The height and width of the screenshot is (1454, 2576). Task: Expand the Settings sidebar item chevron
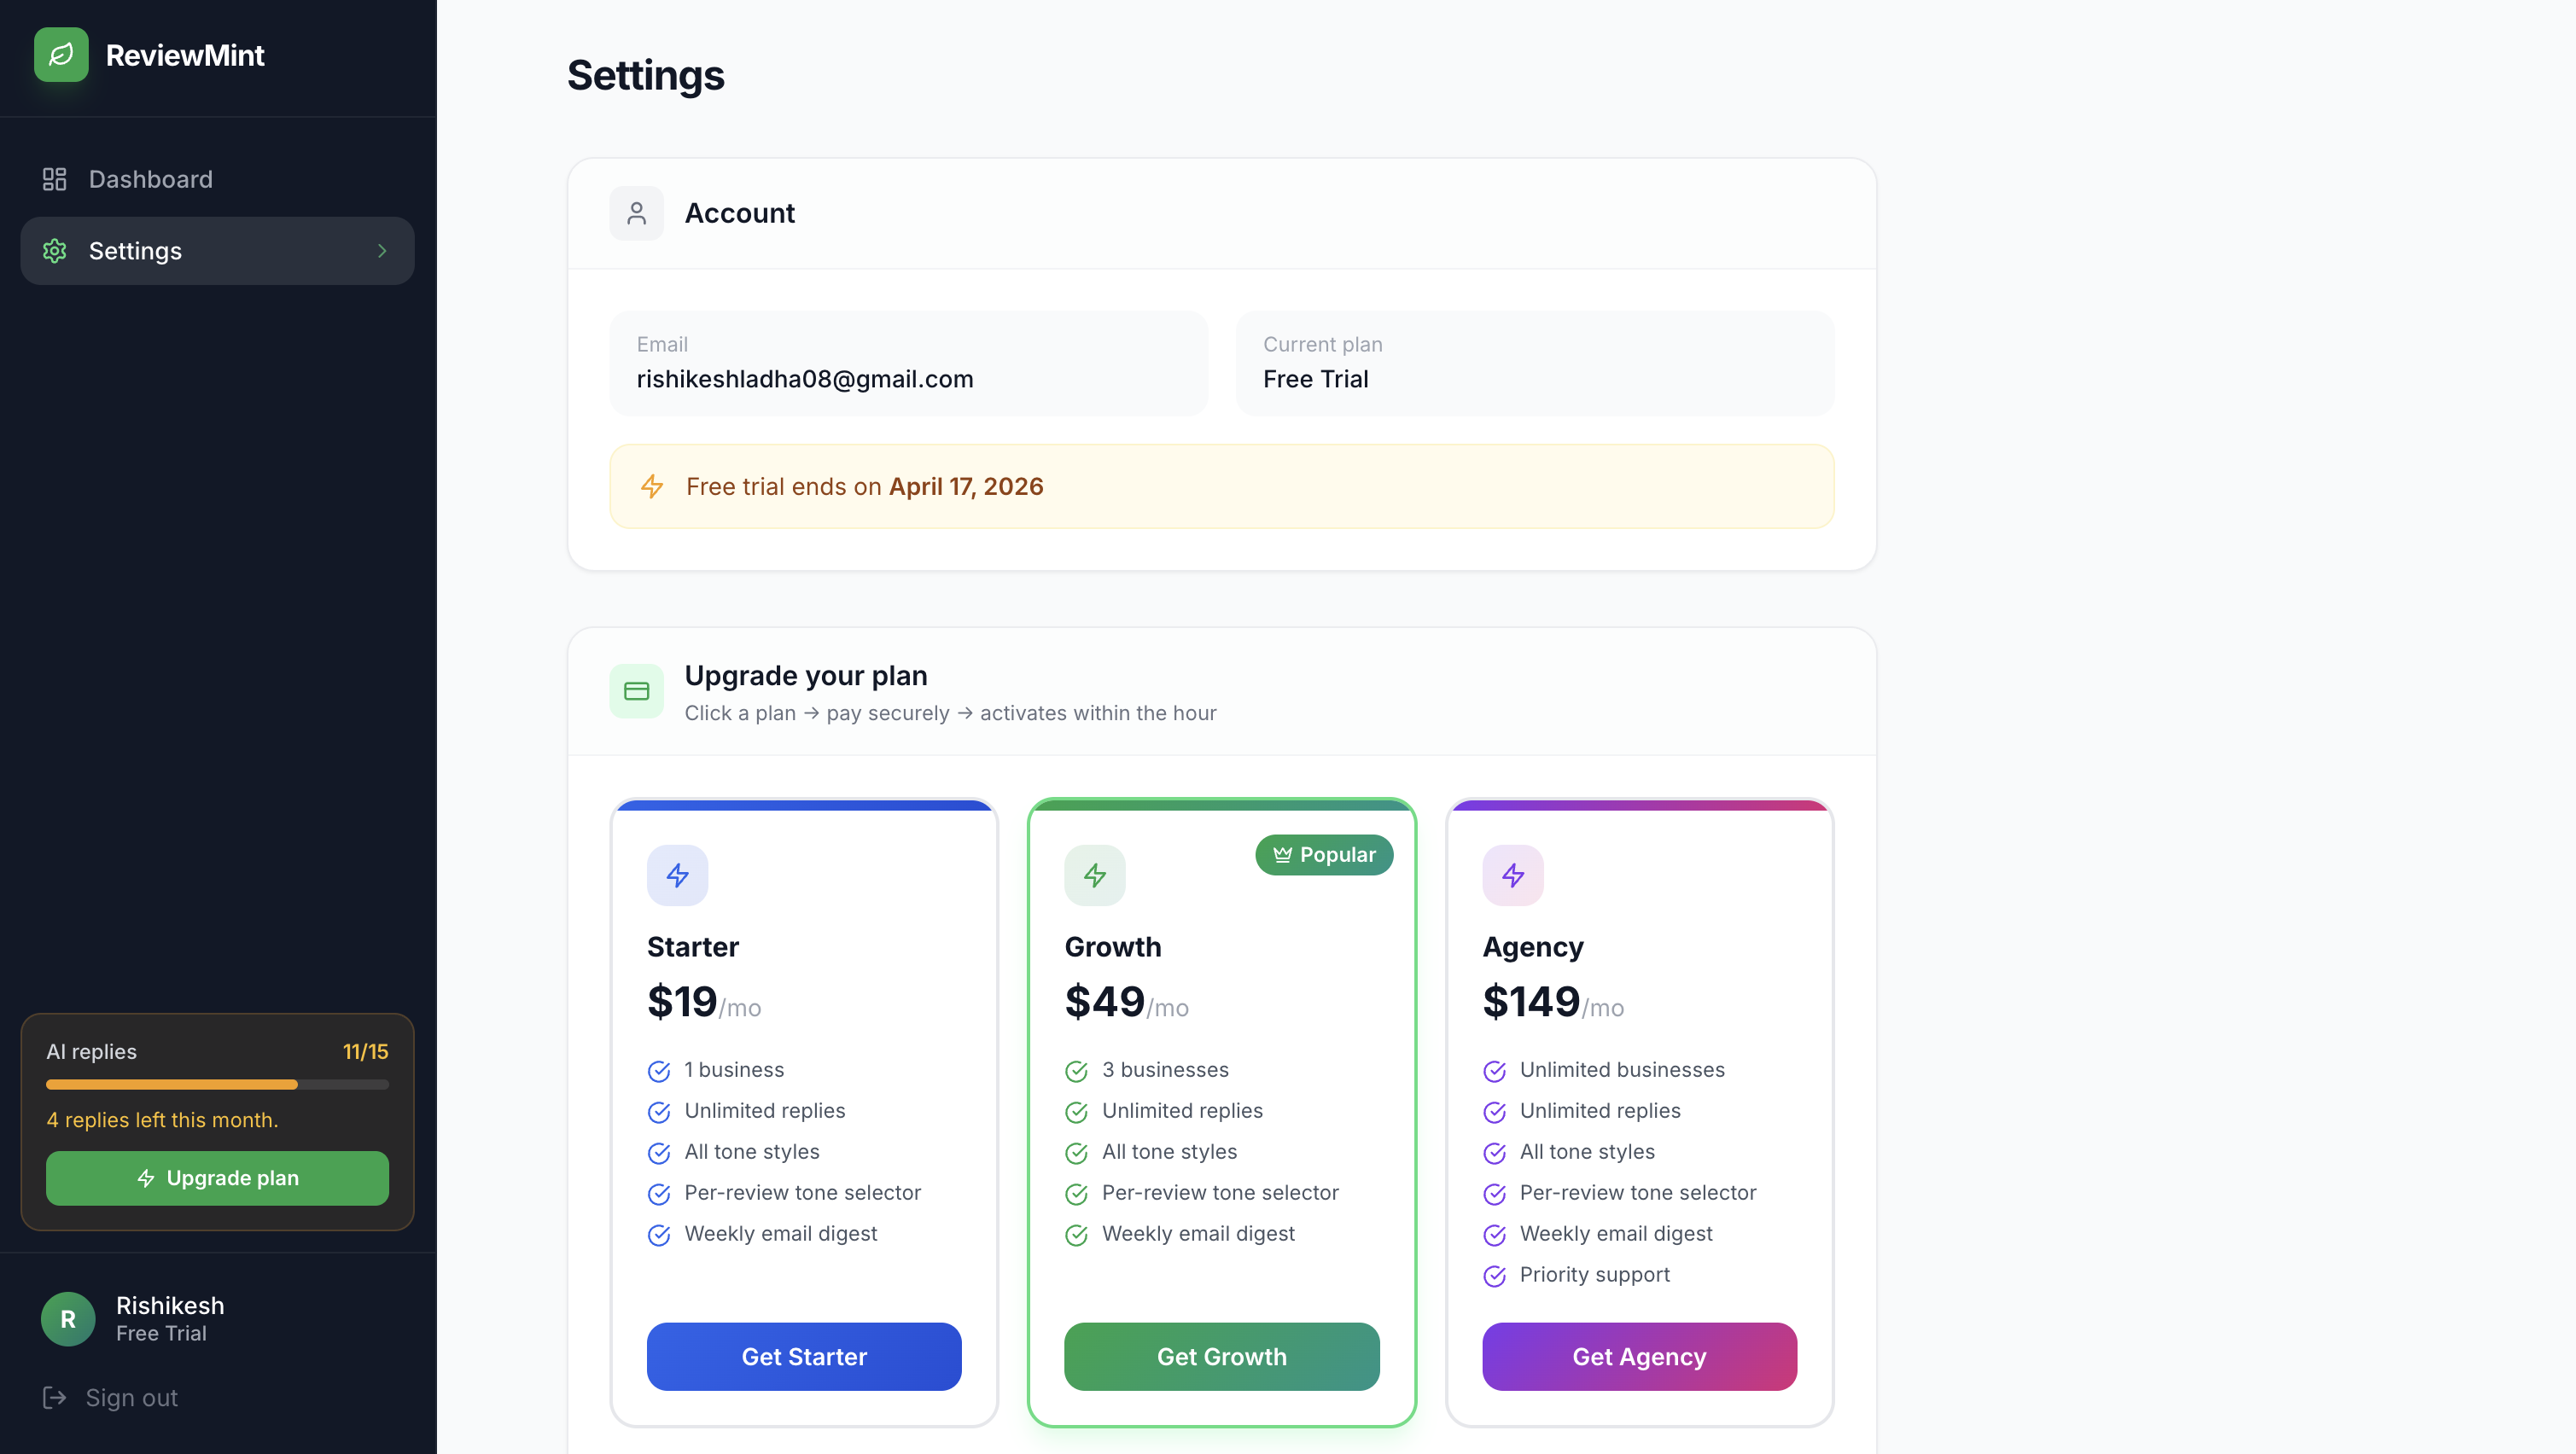pos(382,251)
